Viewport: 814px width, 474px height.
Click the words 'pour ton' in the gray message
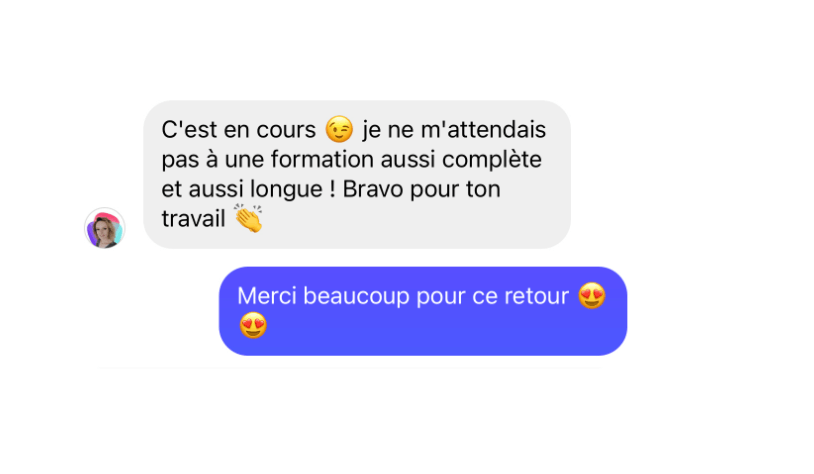tap(455, 189)
